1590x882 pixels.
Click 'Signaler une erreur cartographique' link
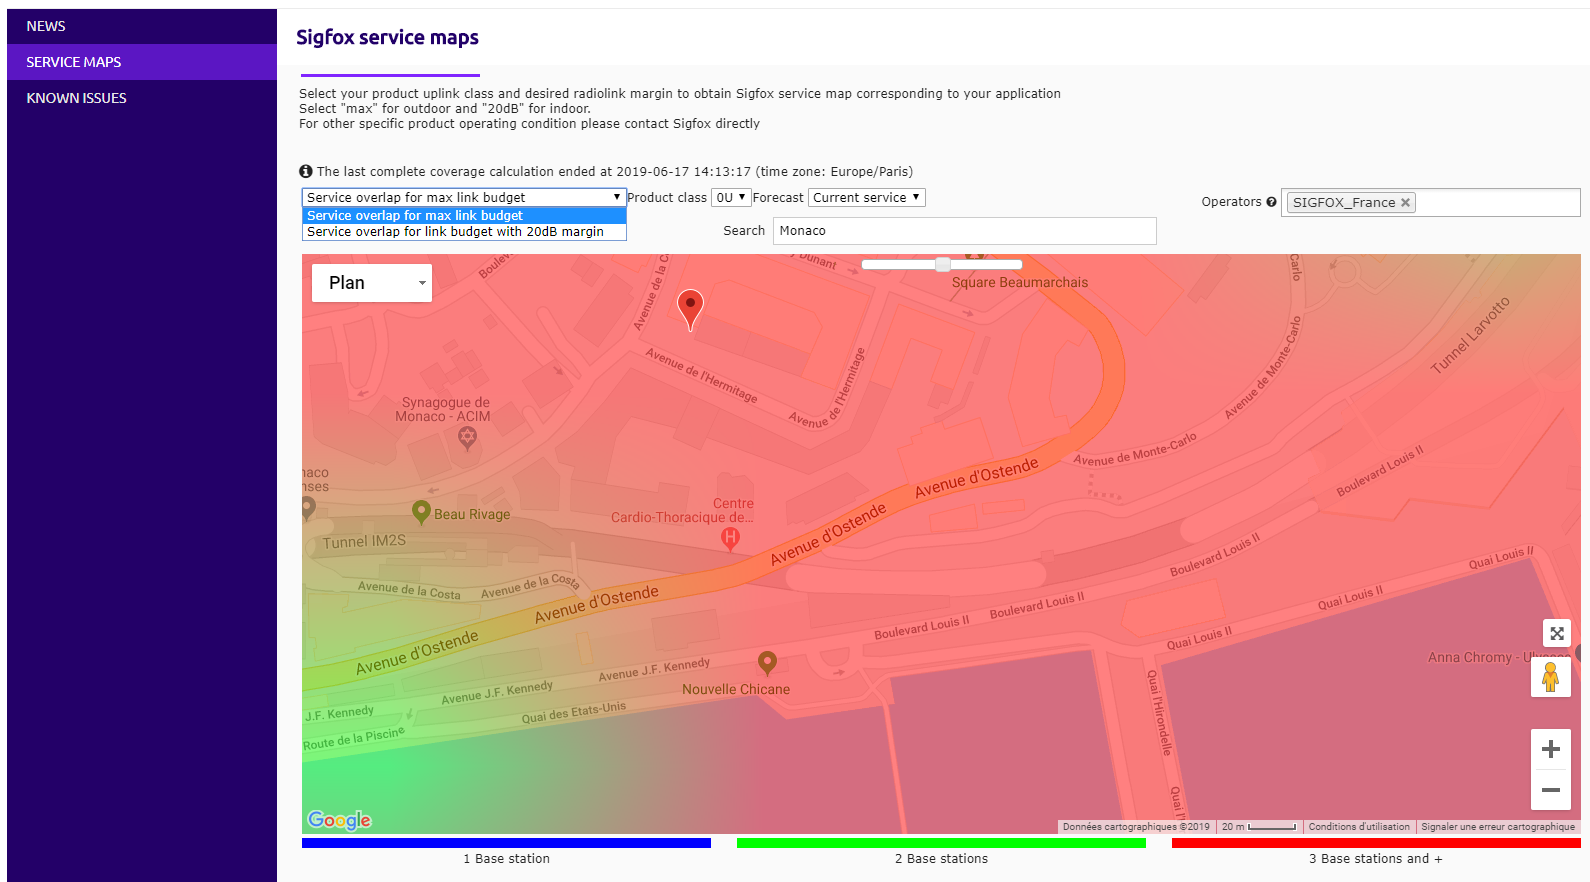pyautogui.click(x=1498, y=827)
